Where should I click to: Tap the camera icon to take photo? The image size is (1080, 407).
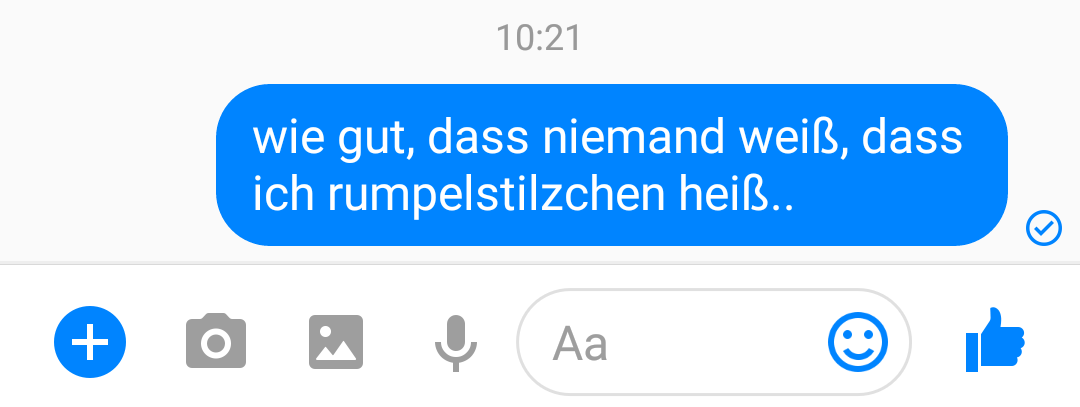(x=216, y=341)
